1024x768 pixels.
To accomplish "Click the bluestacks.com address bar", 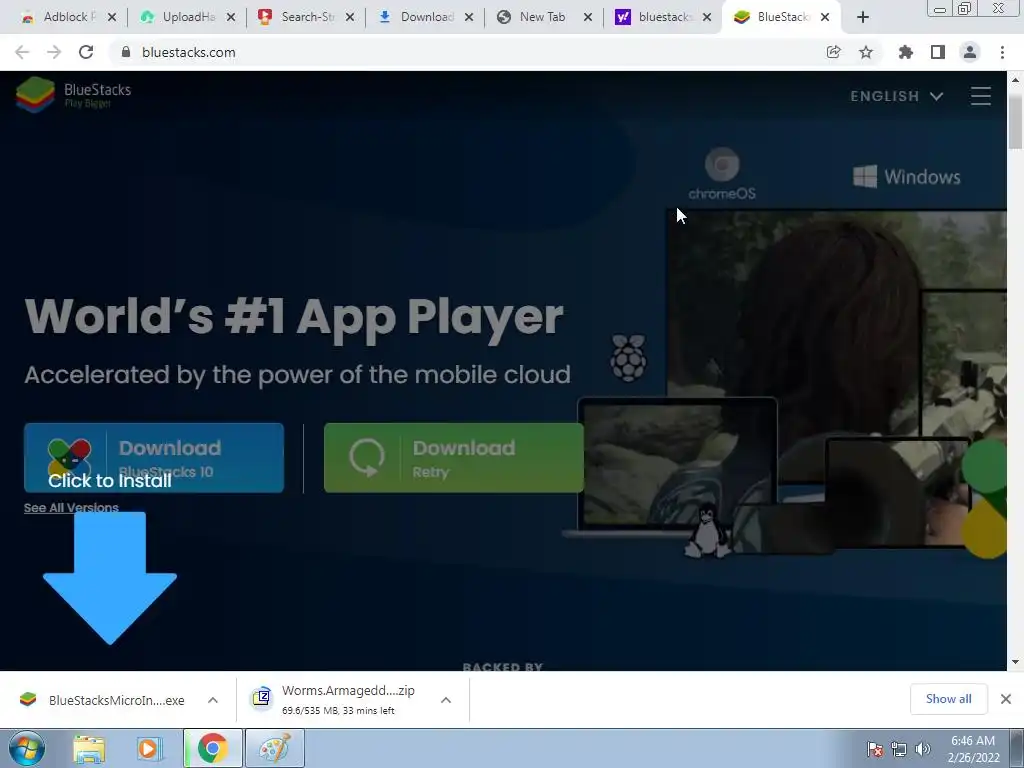I will tap(470, 52).
